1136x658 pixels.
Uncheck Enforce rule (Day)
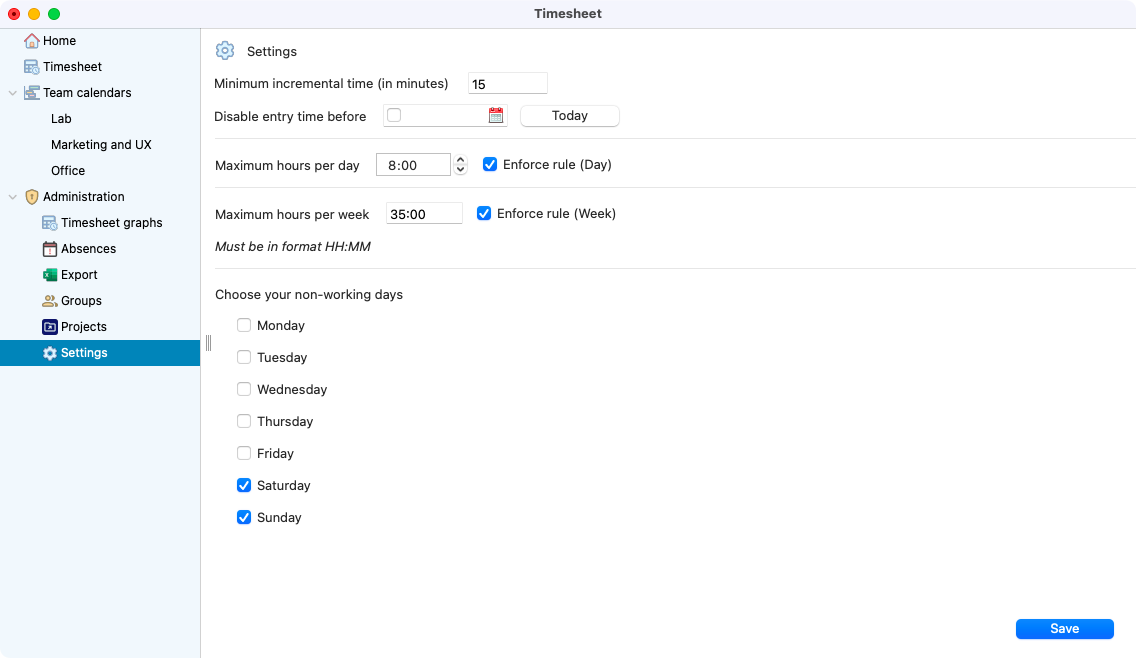[x=490, y=164]
